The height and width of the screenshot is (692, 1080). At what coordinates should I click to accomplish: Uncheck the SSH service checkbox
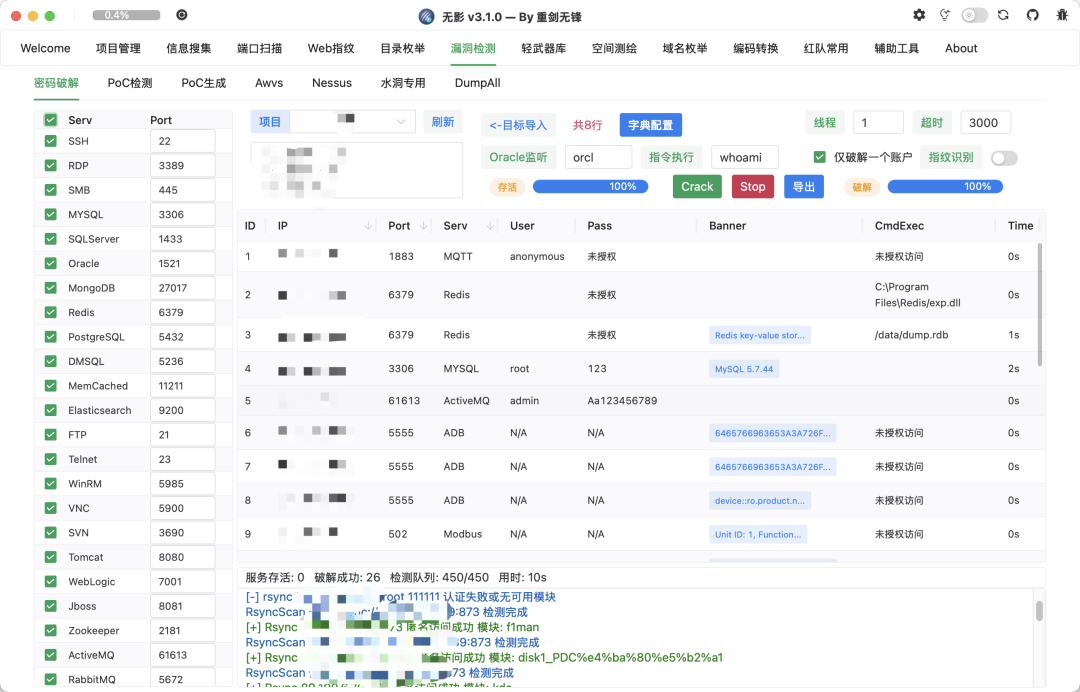tap(50, 141)
